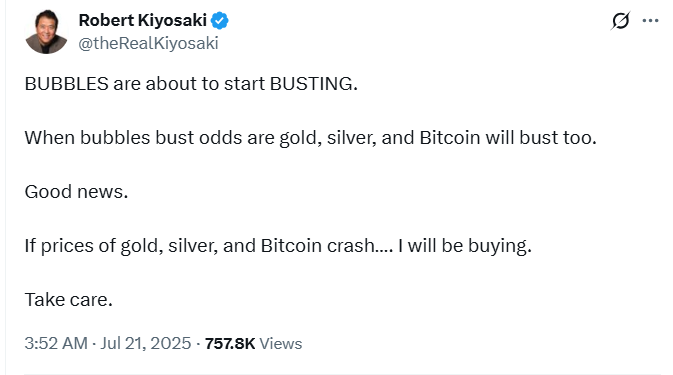Image resolution: width=673 pixels, height=375 pixels.
Task: Click the 757.8K view count
Action: 230,344
